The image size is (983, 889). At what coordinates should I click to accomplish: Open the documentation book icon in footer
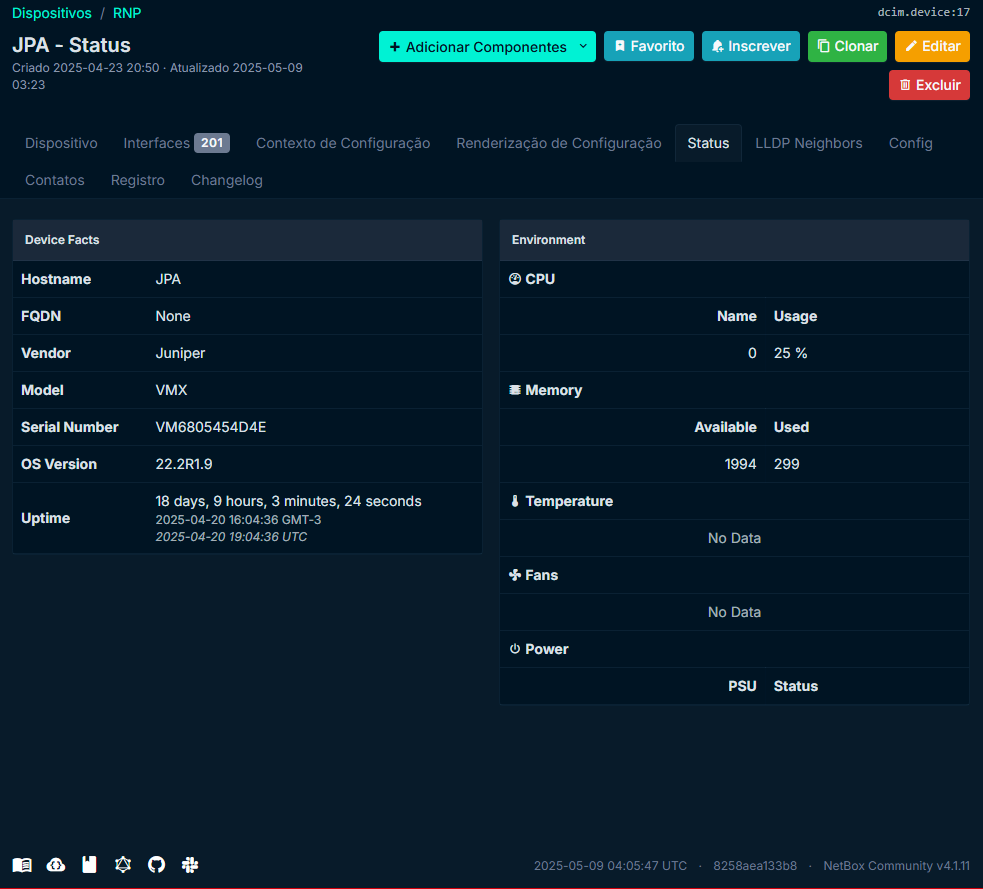22,865
